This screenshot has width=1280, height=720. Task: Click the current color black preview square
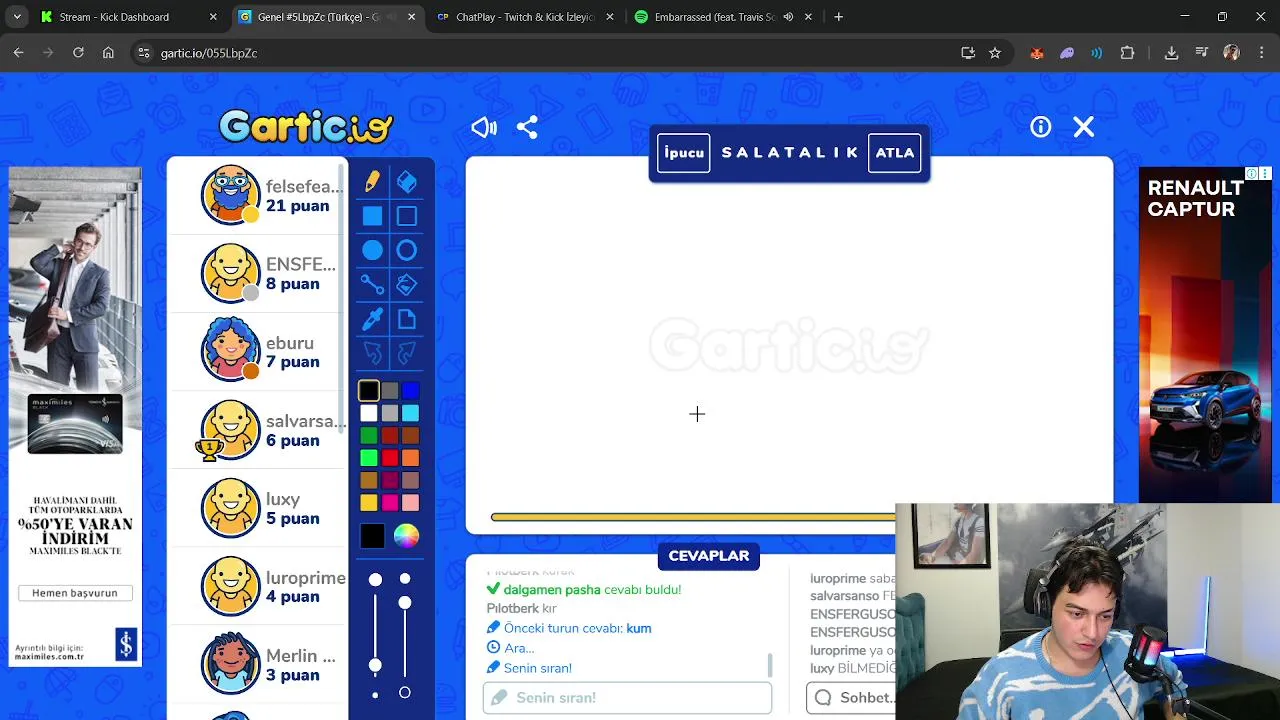click(372, 536)
